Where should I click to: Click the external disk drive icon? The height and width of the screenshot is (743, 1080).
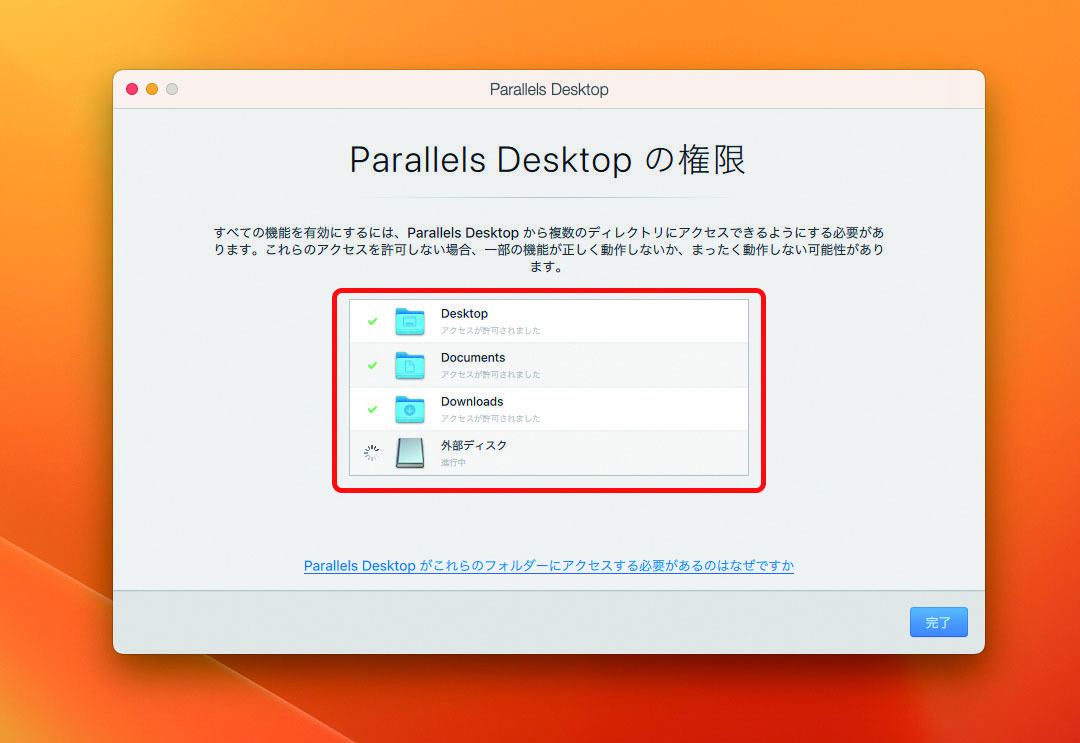pos(410,453)
